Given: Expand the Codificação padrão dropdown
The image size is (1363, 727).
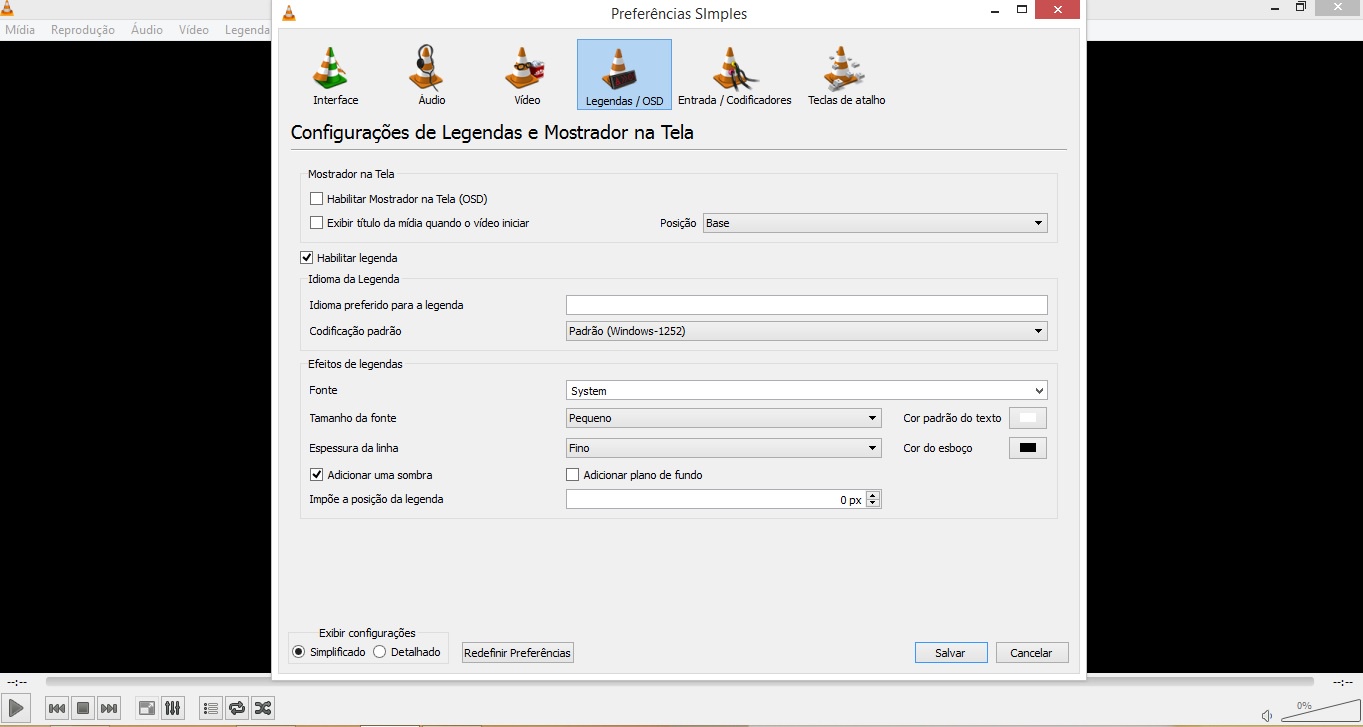Looking at the screenshot, I should [x=806, y=331].
